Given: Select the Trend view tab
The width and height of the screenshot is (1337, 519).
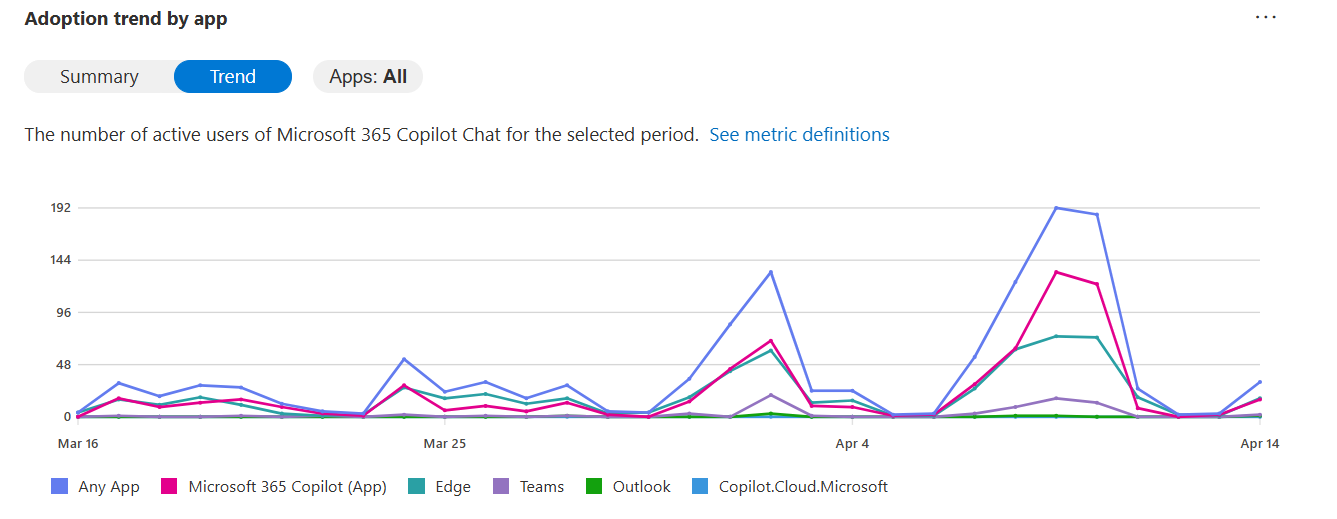Looking at the screenshot, I should pyautogui.click(x=233, y=77).
